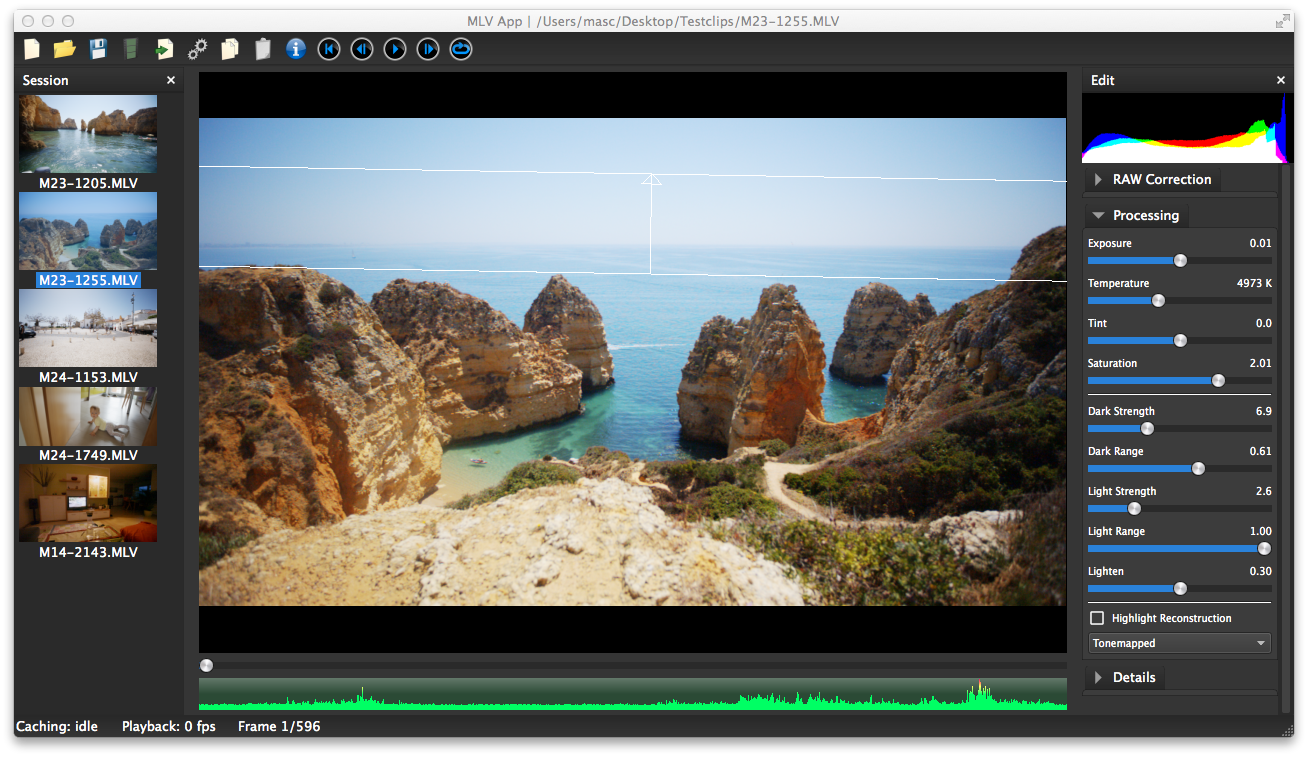Open the Tonemapped profile dropdown
This screenshot has height=757, width=1308.
pyautogui.click(x=1180, y=643)
